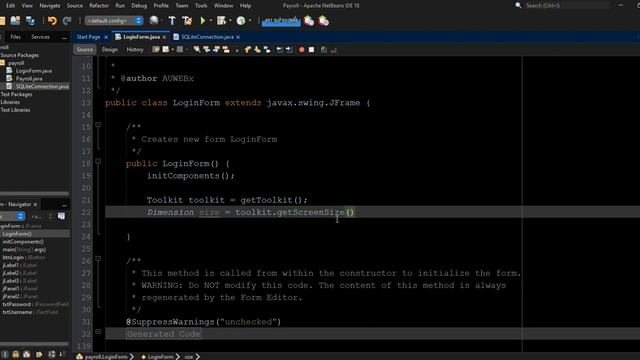This screenshot has height=360, width=640.
Task: Collapse the comment fold at line 26
Action: point(98,259)
